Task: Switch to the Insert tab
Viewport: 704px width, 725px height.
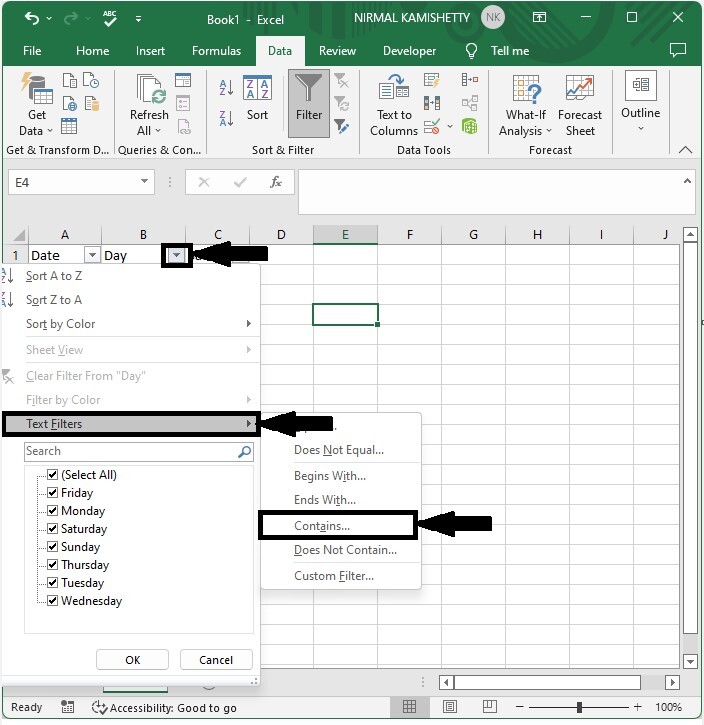Action: (150, 50)
